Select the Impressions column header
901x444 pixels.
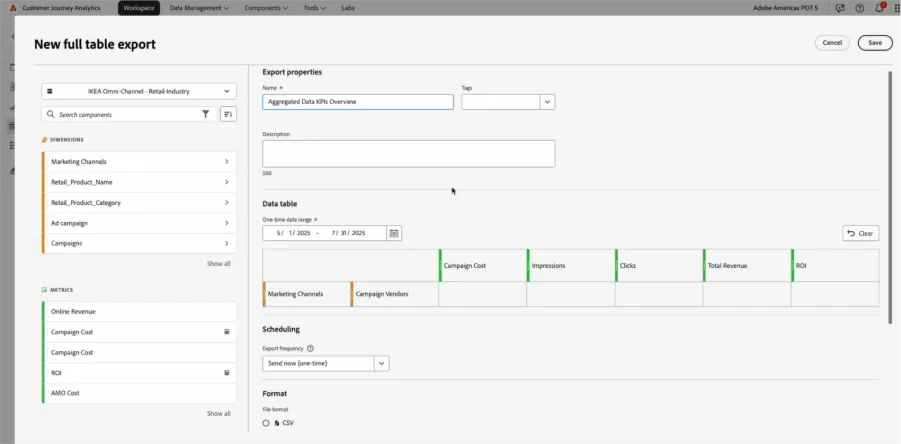click(x=571, y=265)
